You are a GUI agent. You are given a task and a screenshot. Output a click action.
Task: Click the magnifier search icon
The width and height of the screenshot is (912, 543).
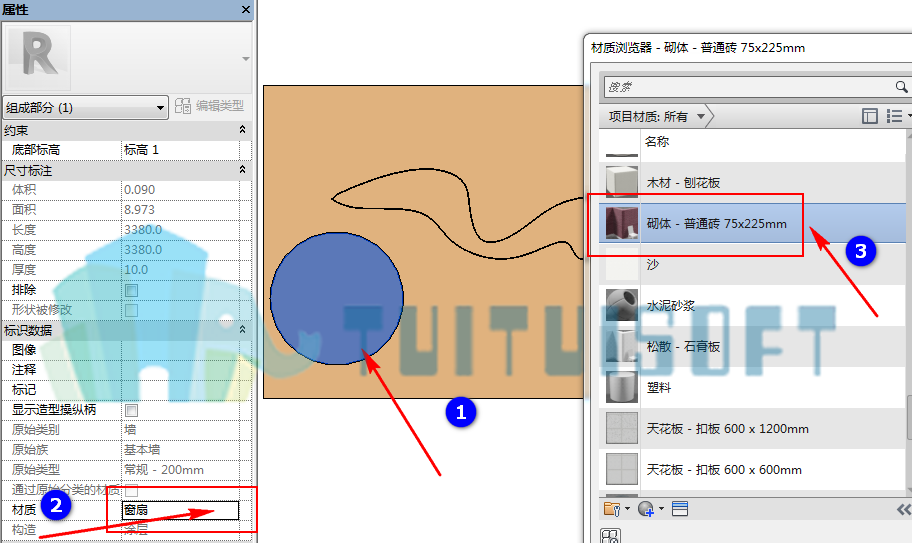(x=901, y=87)
